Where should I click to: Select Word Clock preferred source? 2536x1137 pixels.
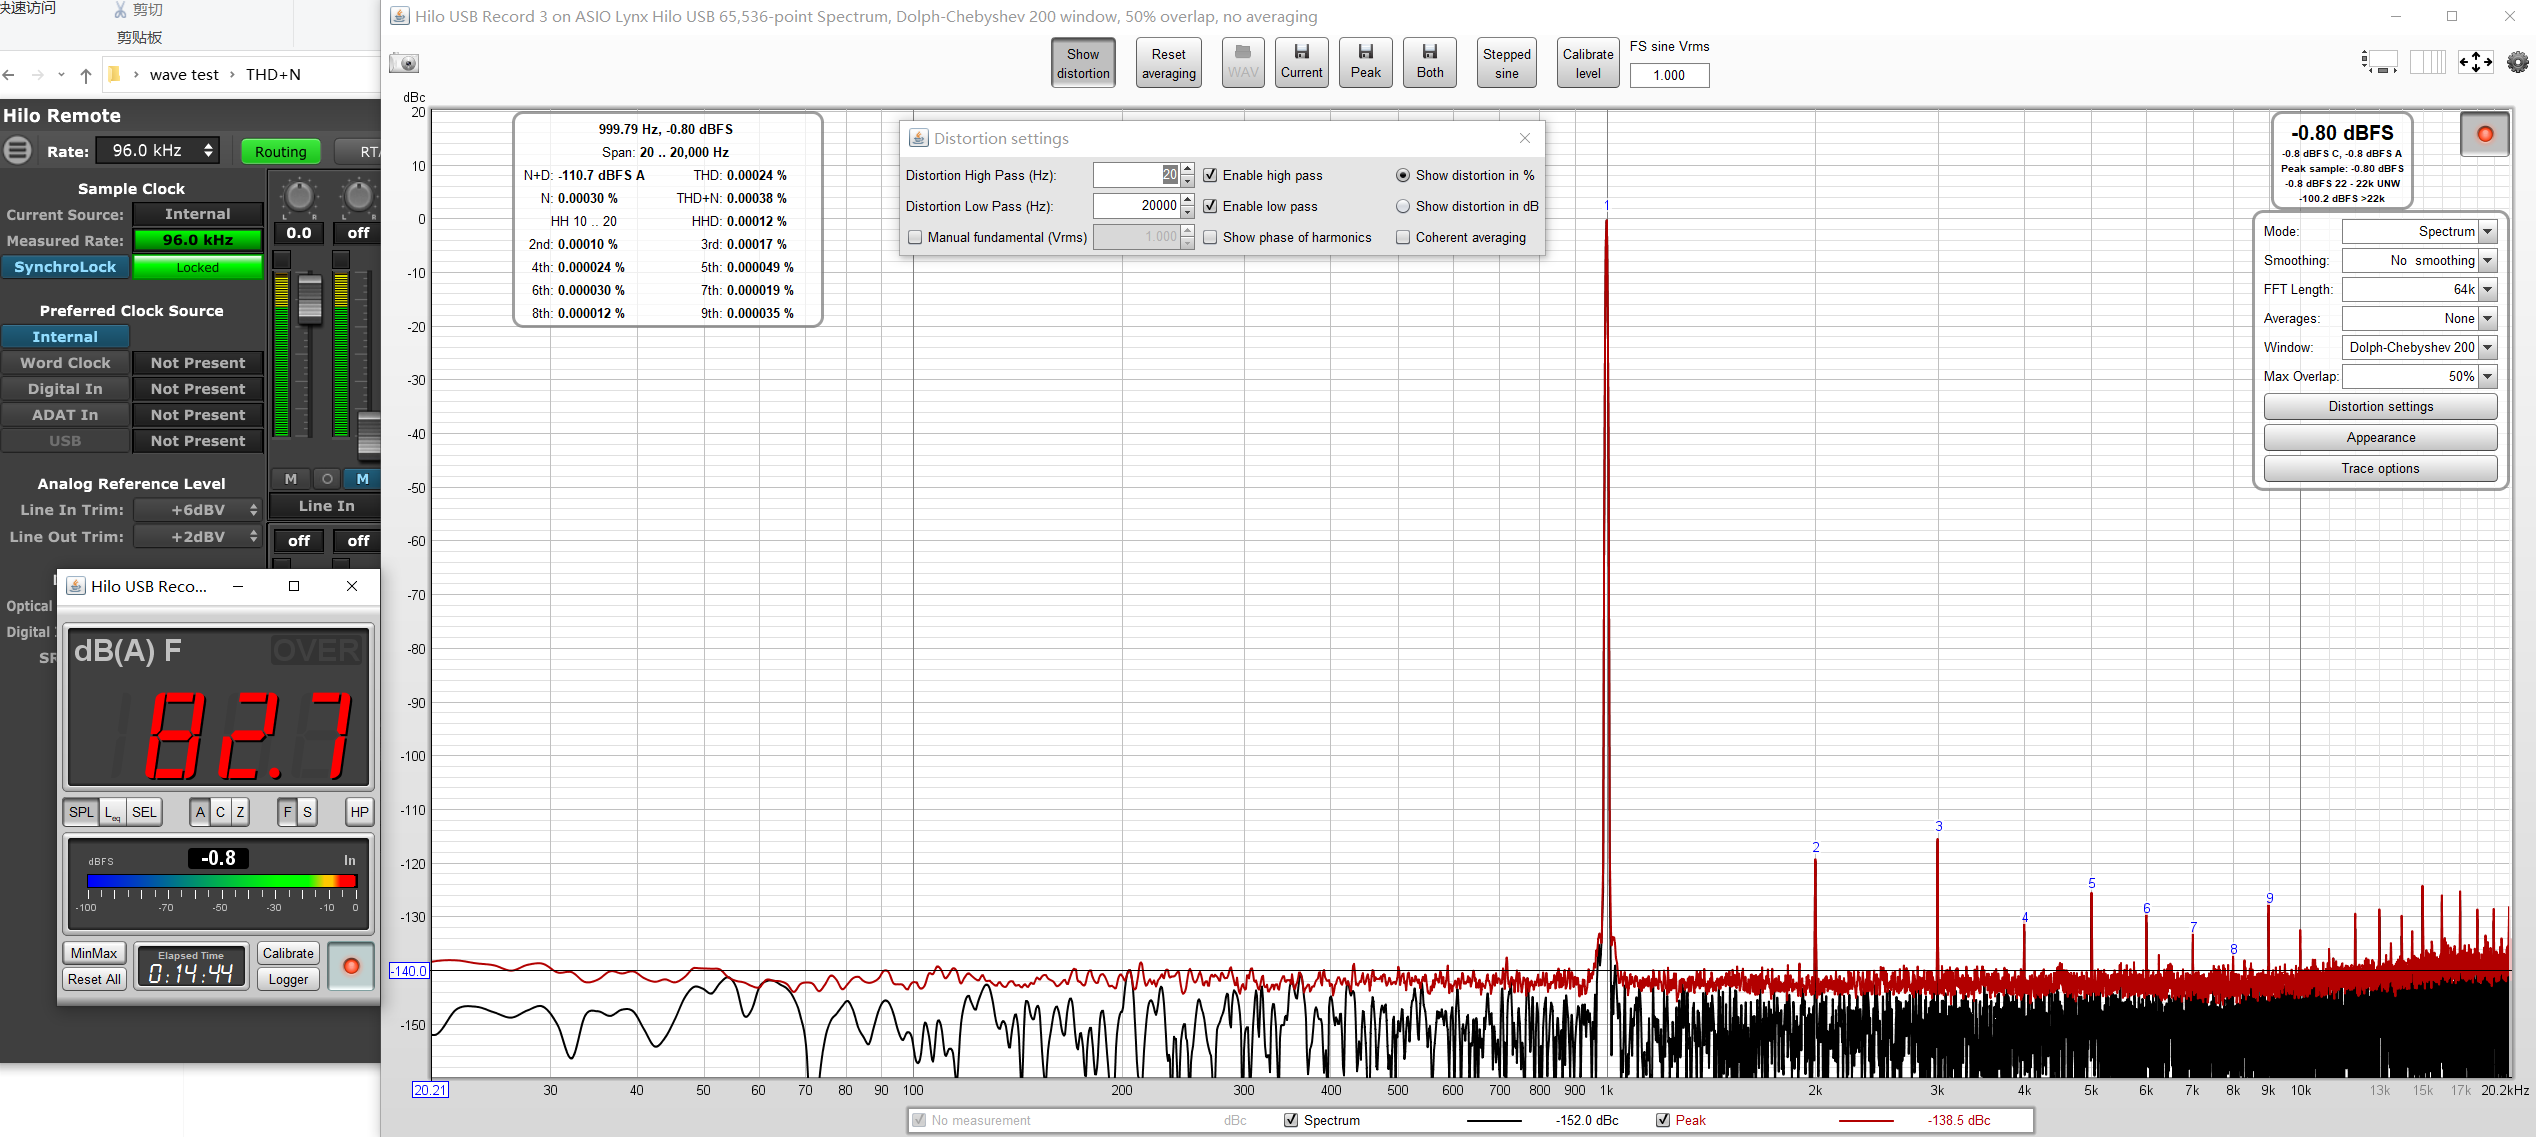tap(65, 363)
